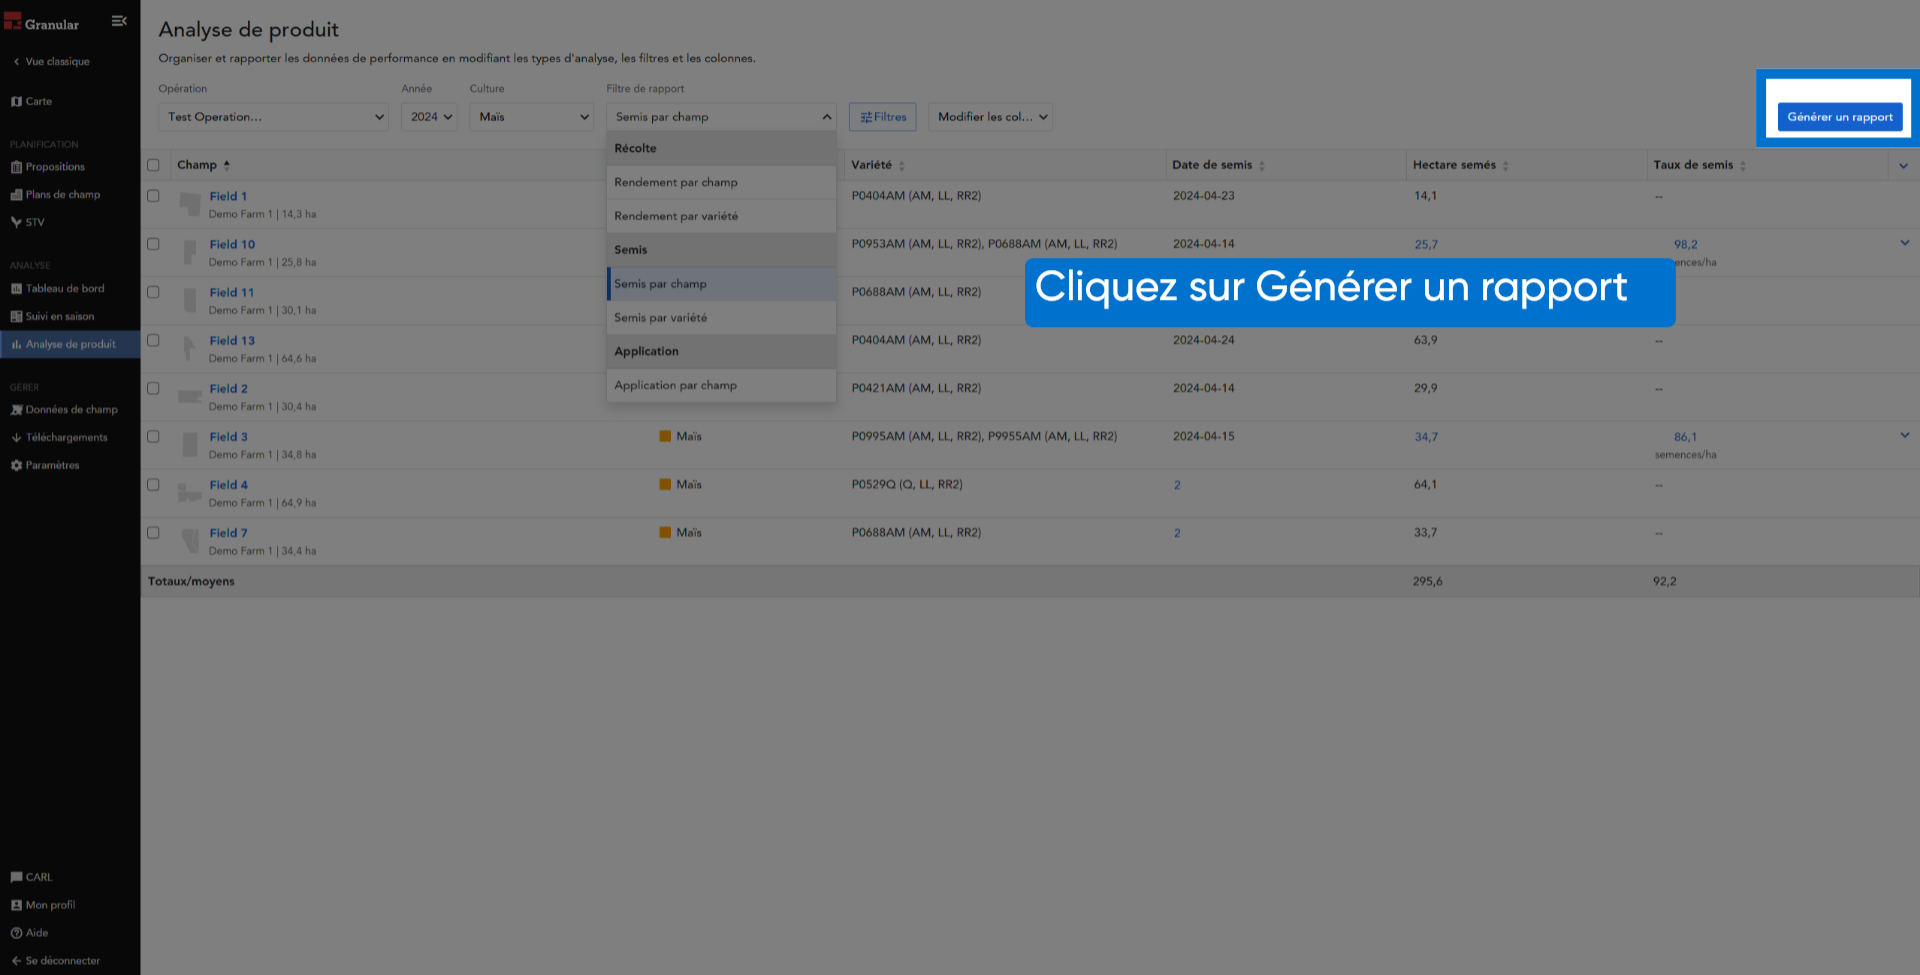This screenshot has height=975, width=1920.
Task: Expand the Field 3 row chevron
Action: coord(1905,435)
